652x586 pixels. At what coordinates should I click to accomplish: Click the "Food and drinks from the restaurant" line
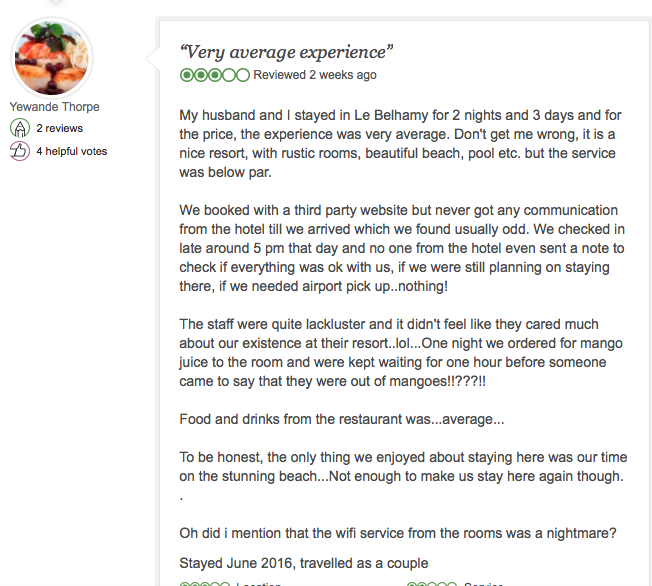pos(342,419)
